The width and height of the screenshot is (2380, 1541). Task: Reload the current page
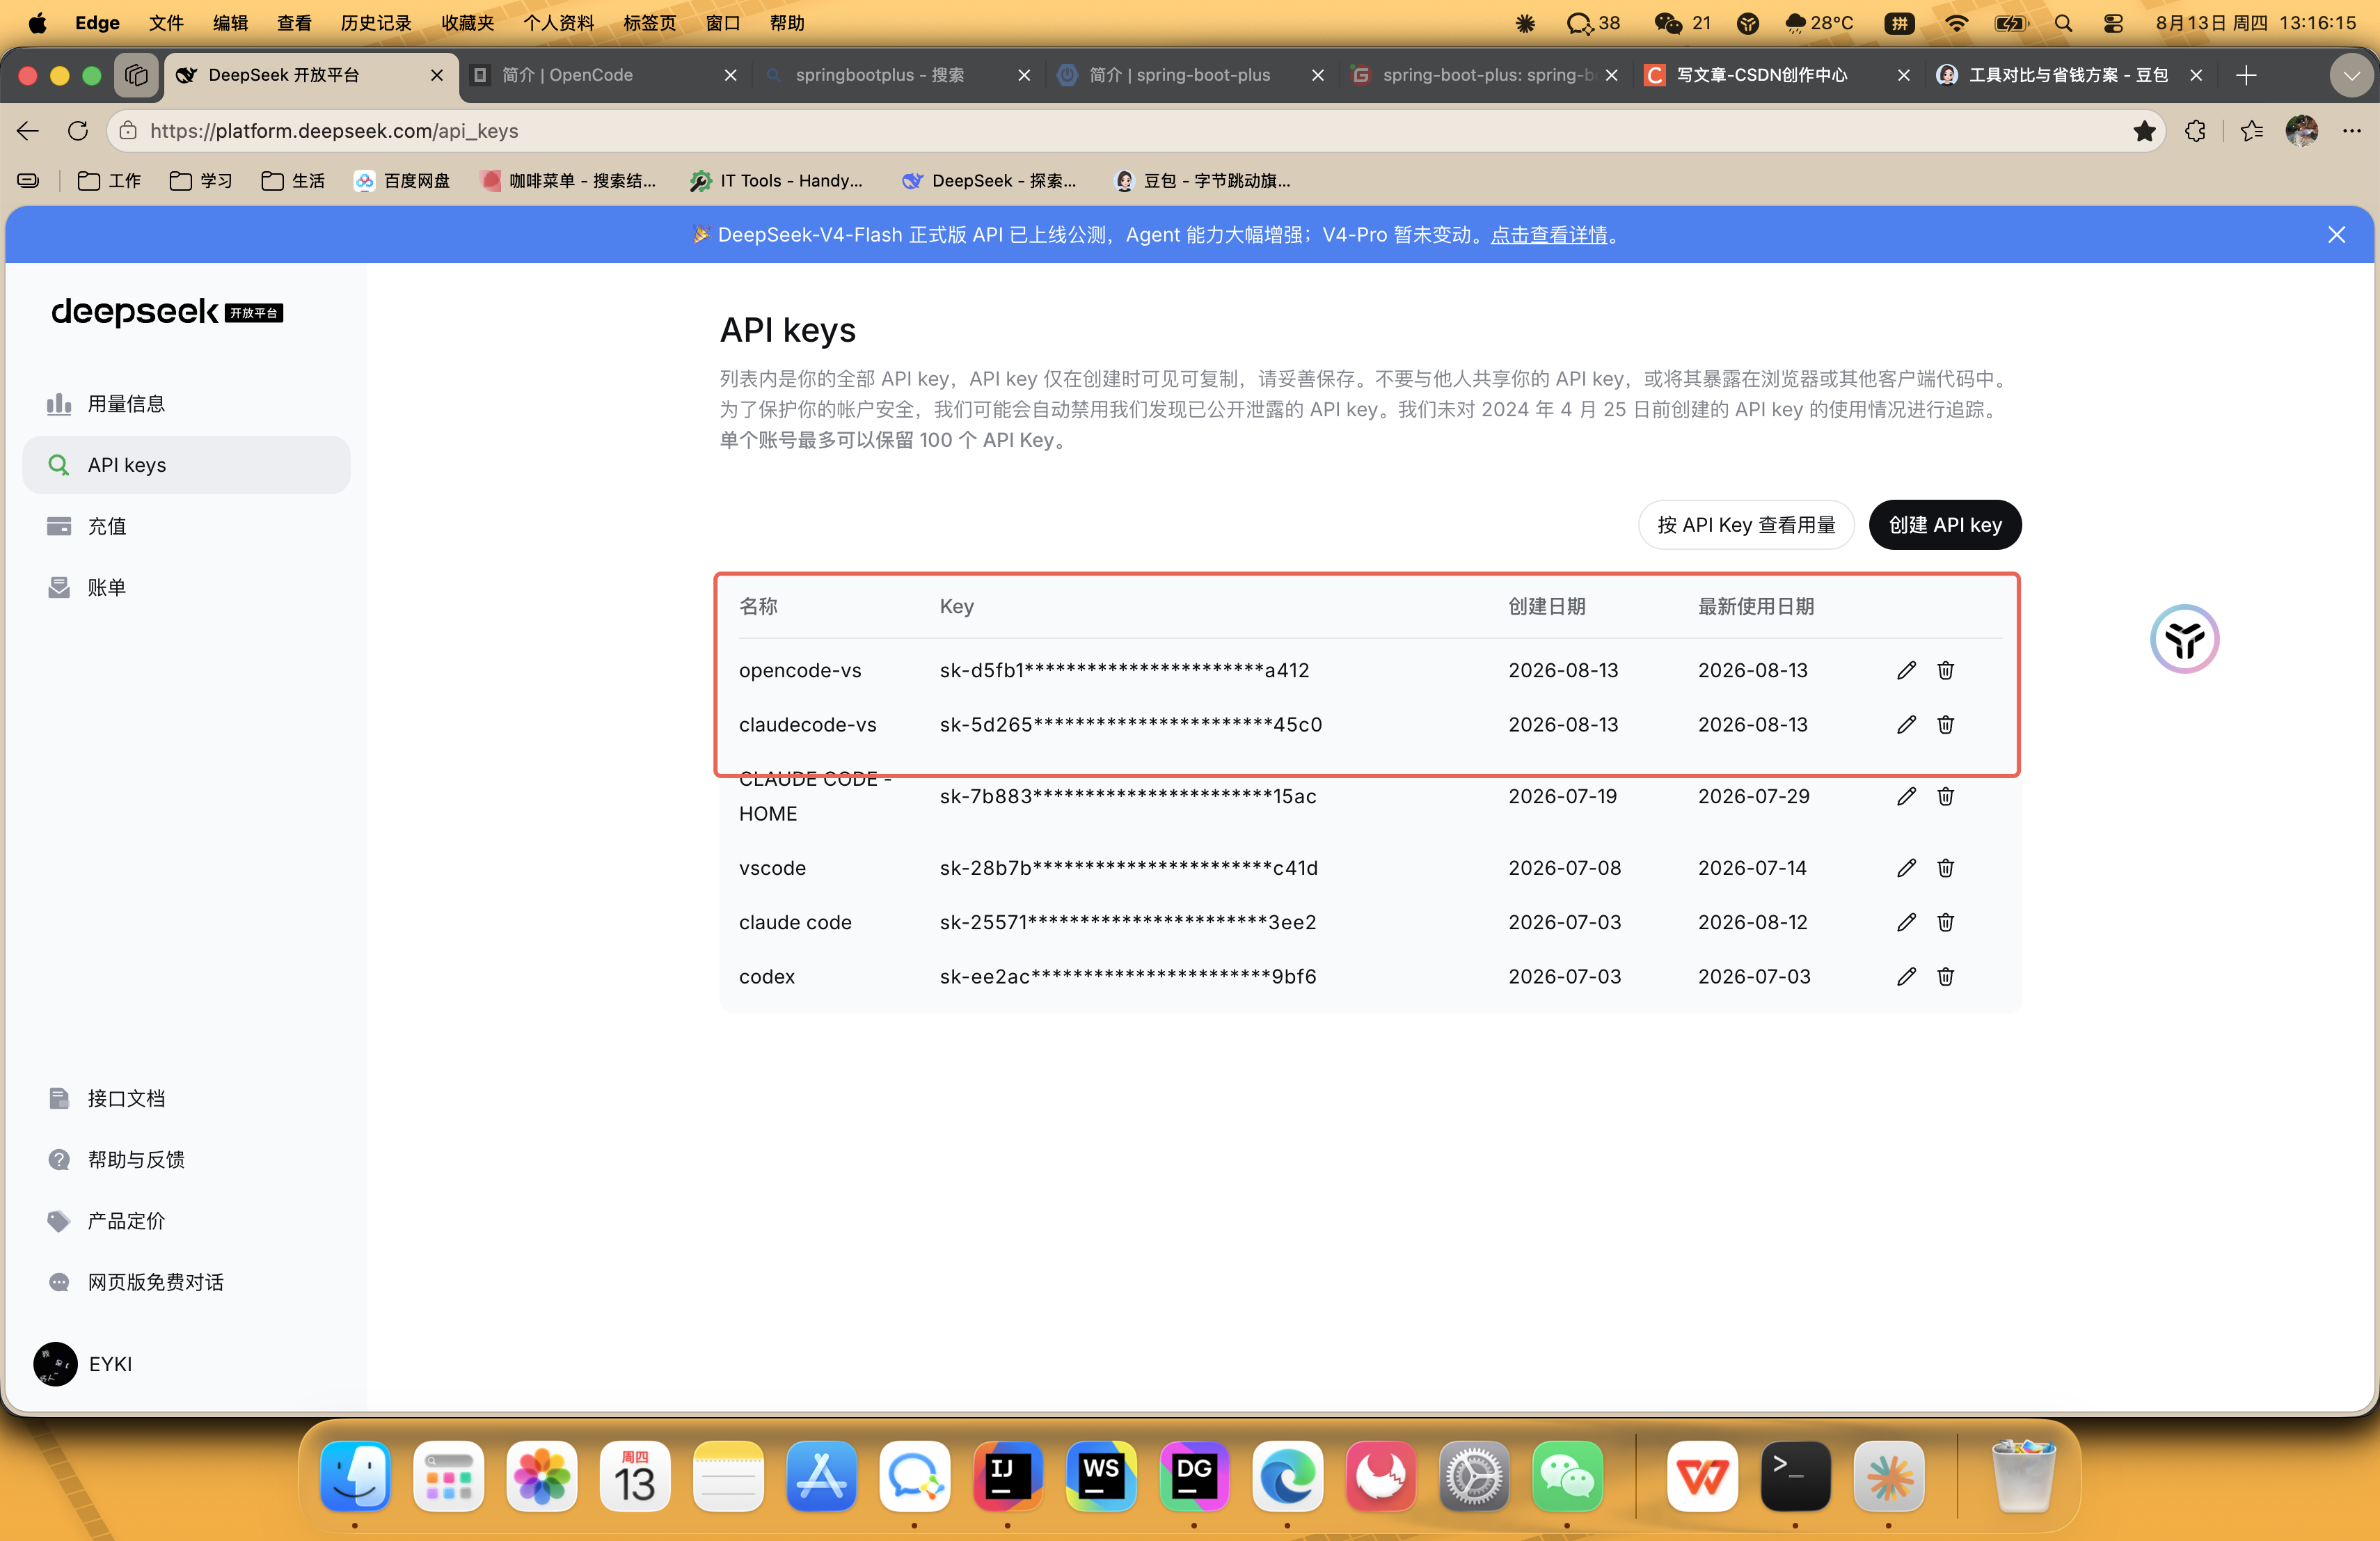point(78,131)
